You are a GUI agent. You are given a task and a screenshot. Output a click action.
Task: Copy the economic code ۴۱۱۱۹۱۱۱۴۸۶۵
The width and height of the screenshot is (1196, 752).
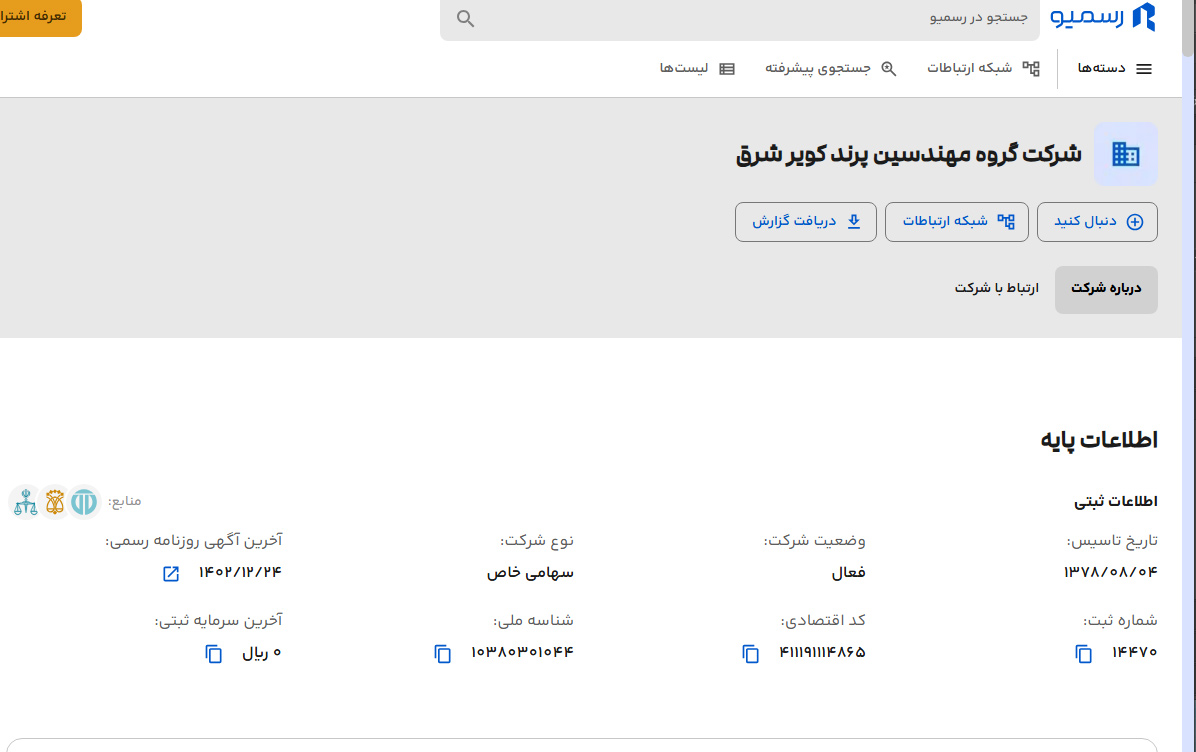point(751,653)
